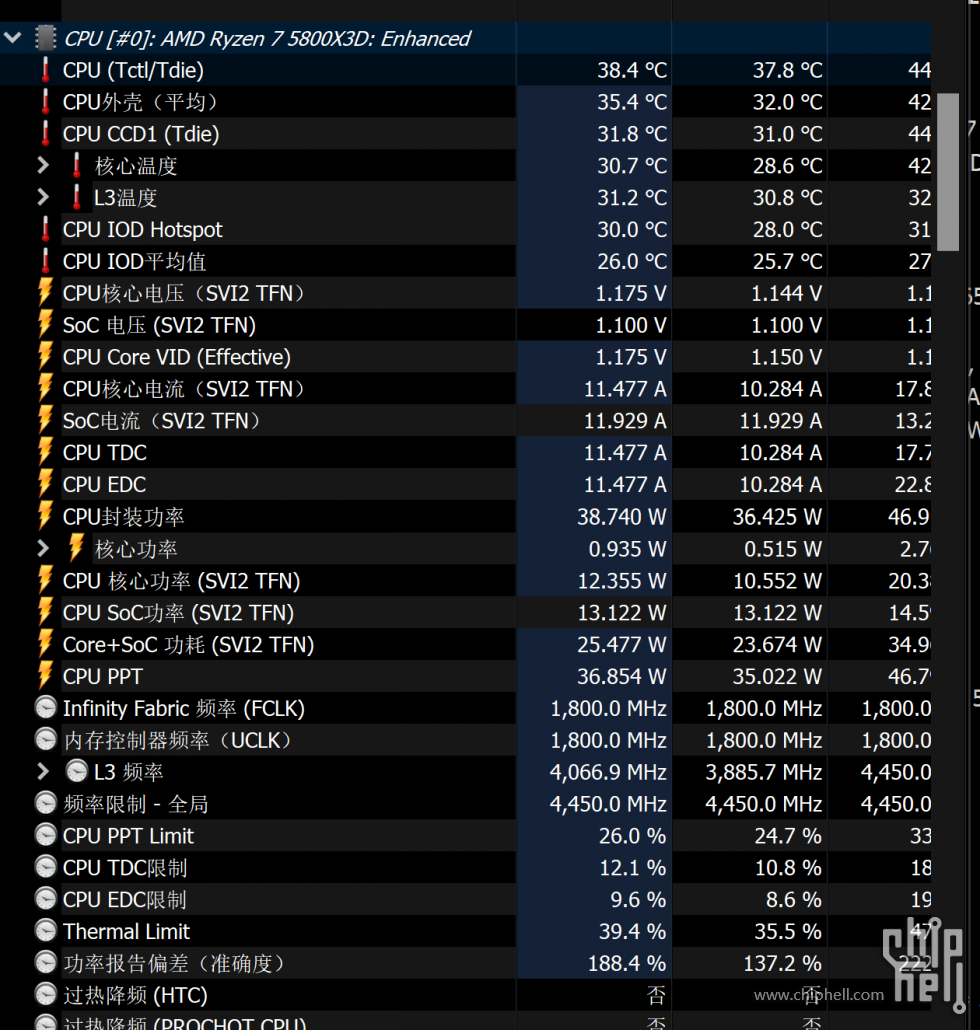The height and width of the screenshot is (1030, 980).
Task: Click thermometer icon beside CPU (Tctl/Tdie)
Action: coord(45,70)
